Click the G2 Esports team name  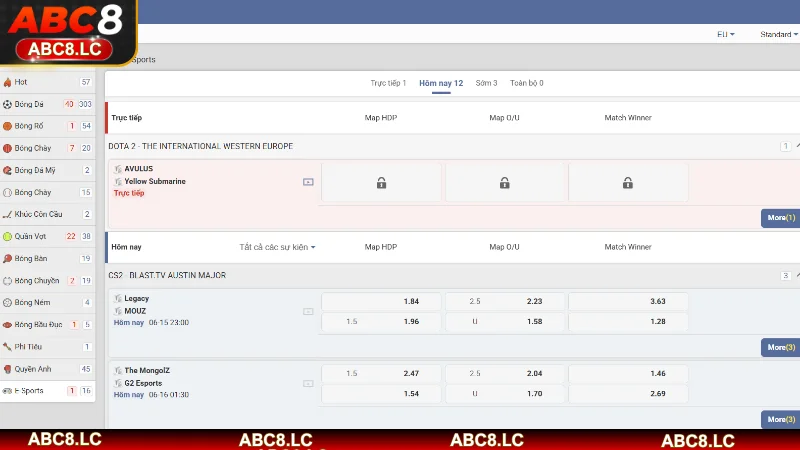143,383
